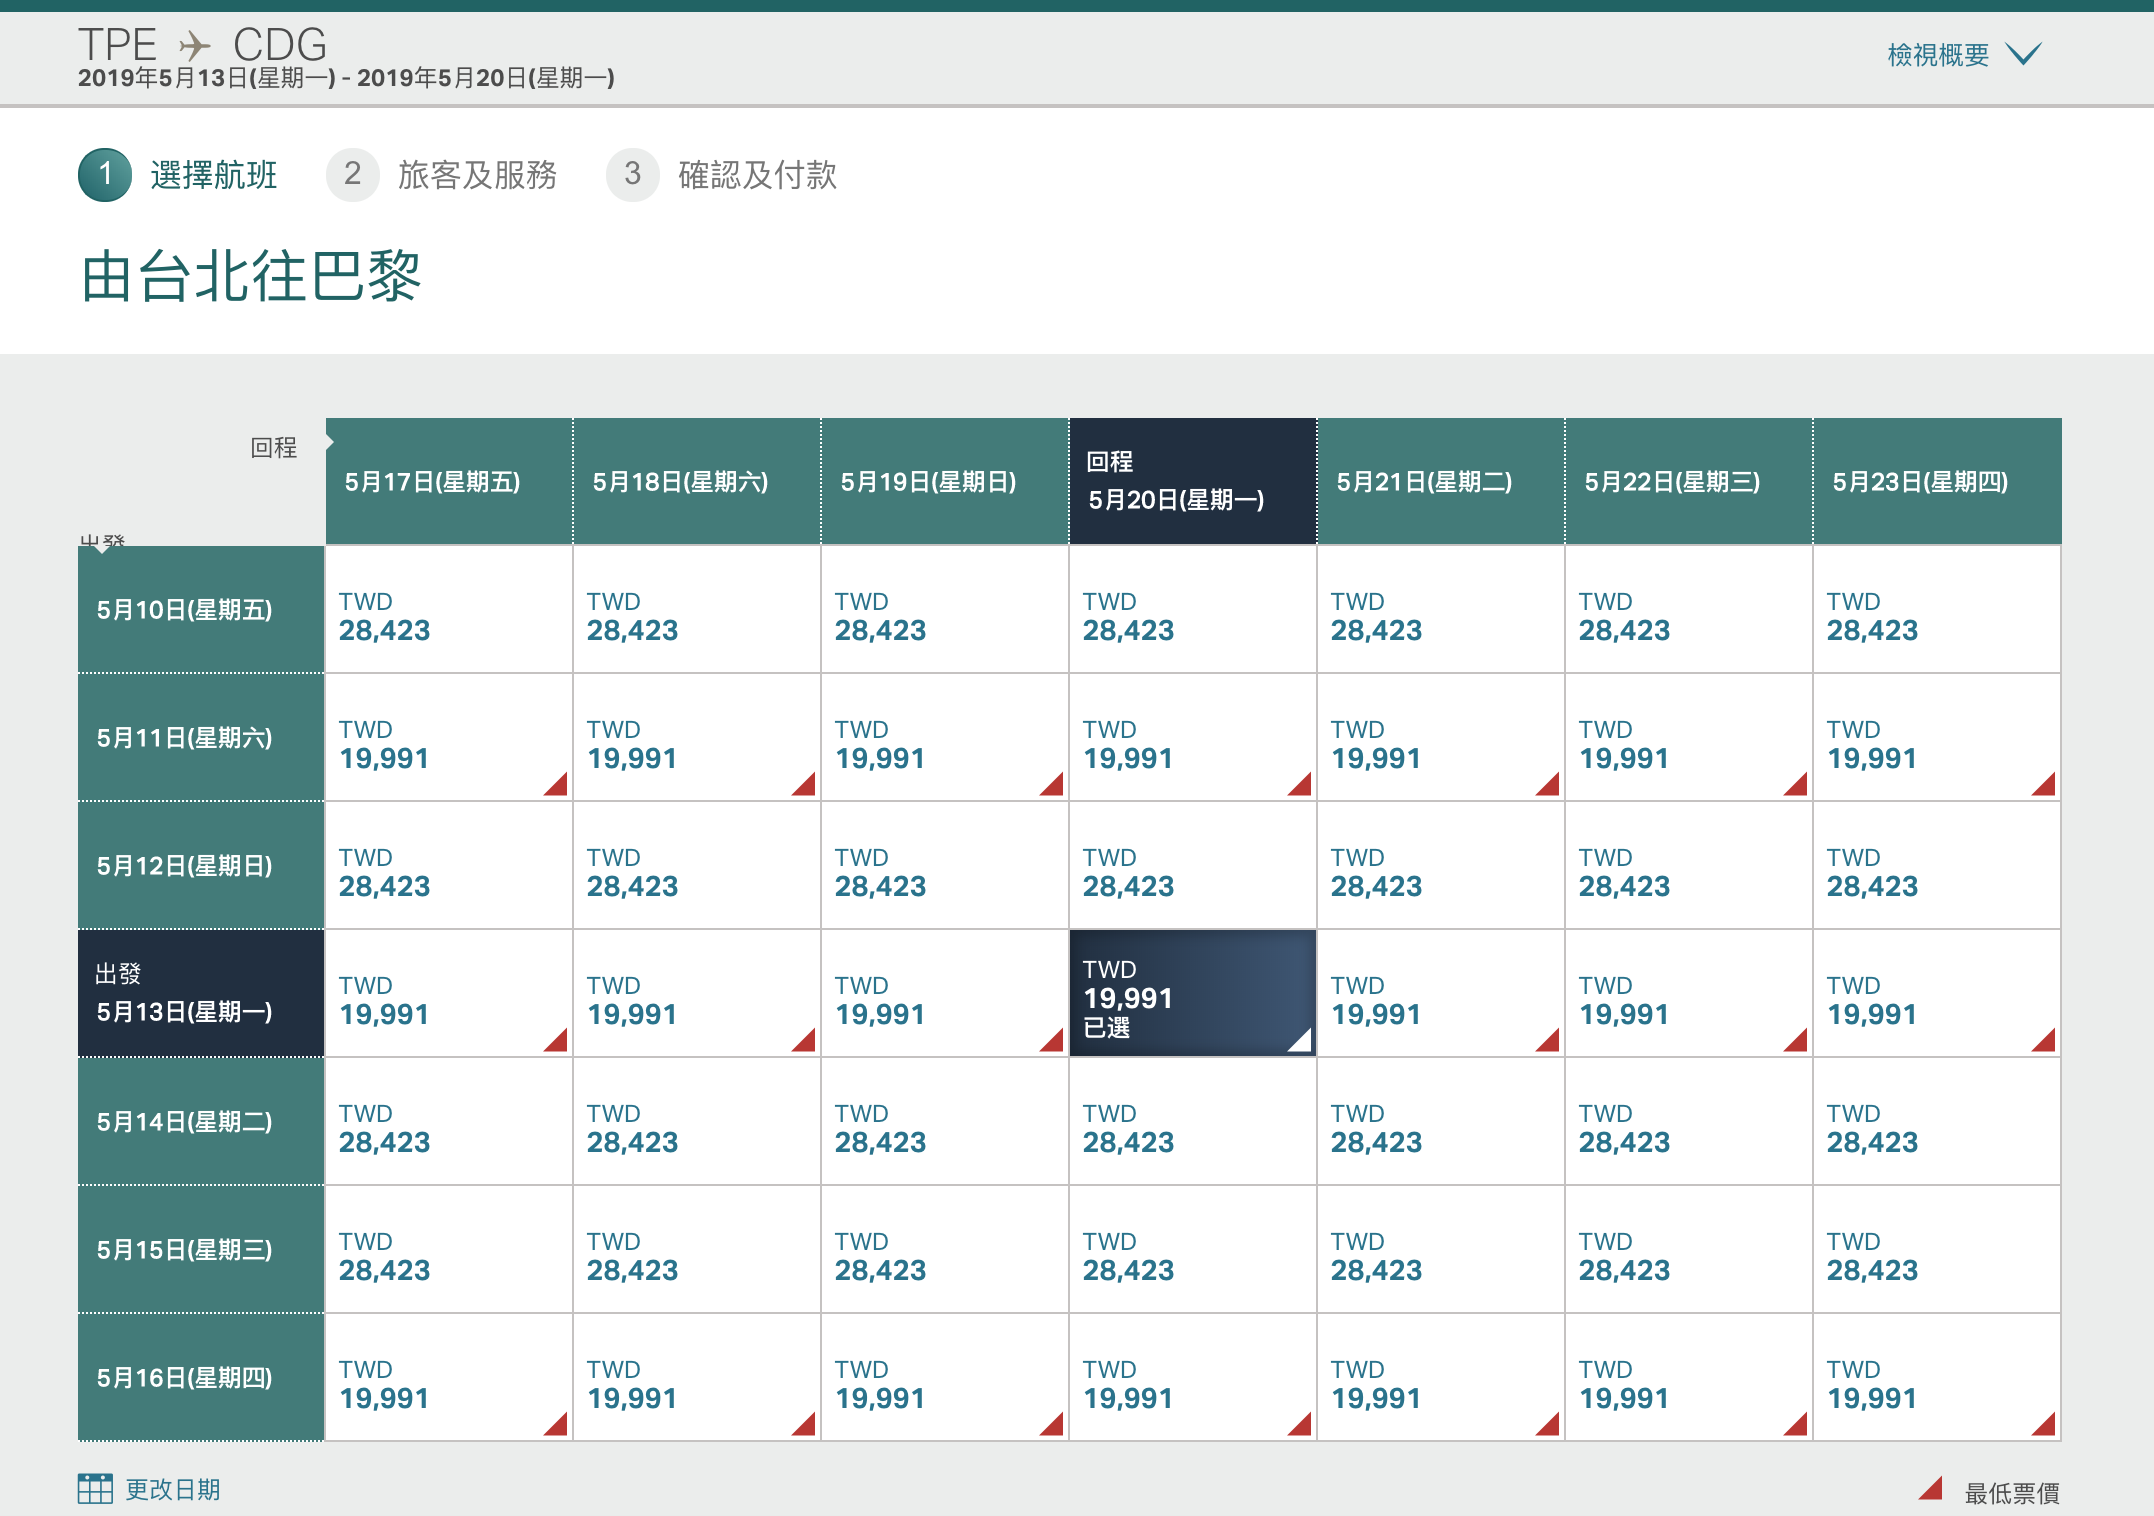Click the selected TWD 19,991 已選 fare cell
The width and height of the screenshot is (2154, 1516).
[x=1192, y=994]
